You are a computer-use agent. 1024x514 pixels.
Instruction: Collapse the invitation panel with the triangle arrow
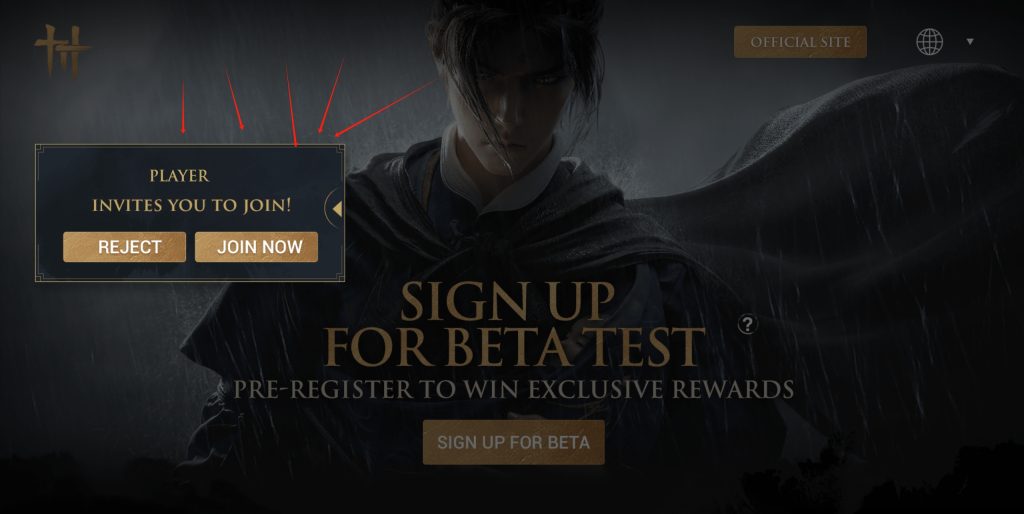[336, 209]
